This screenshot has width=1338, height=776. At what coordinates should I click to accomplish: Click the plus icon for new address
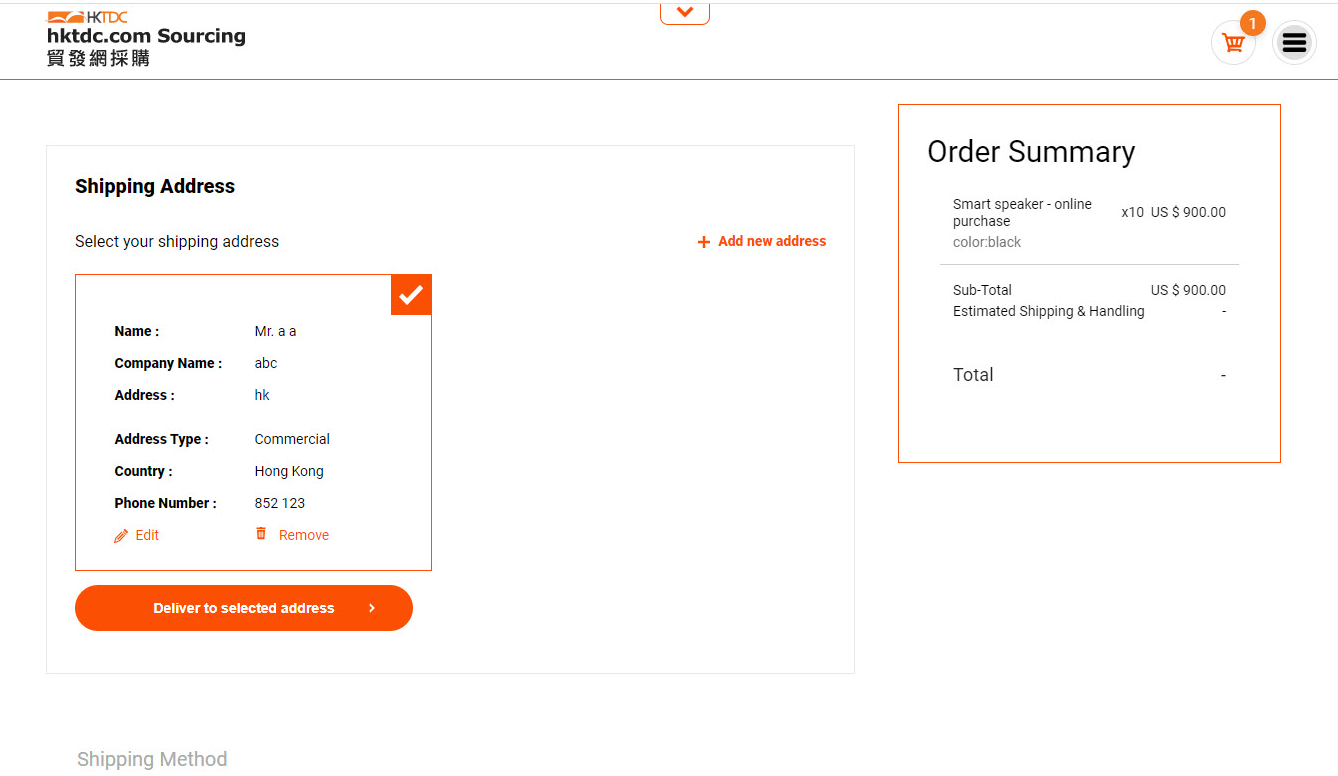click(704, 242)
